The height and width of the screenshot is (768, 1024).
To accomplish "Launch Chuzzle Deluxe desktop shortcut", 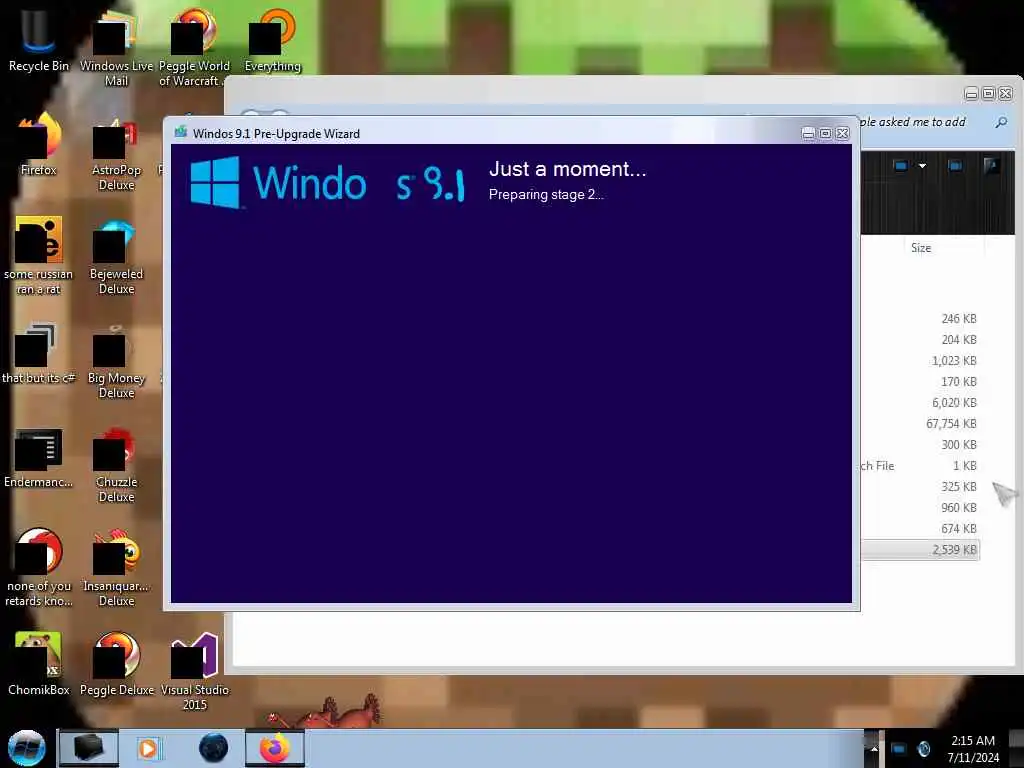I will click(x=116, y=465).
